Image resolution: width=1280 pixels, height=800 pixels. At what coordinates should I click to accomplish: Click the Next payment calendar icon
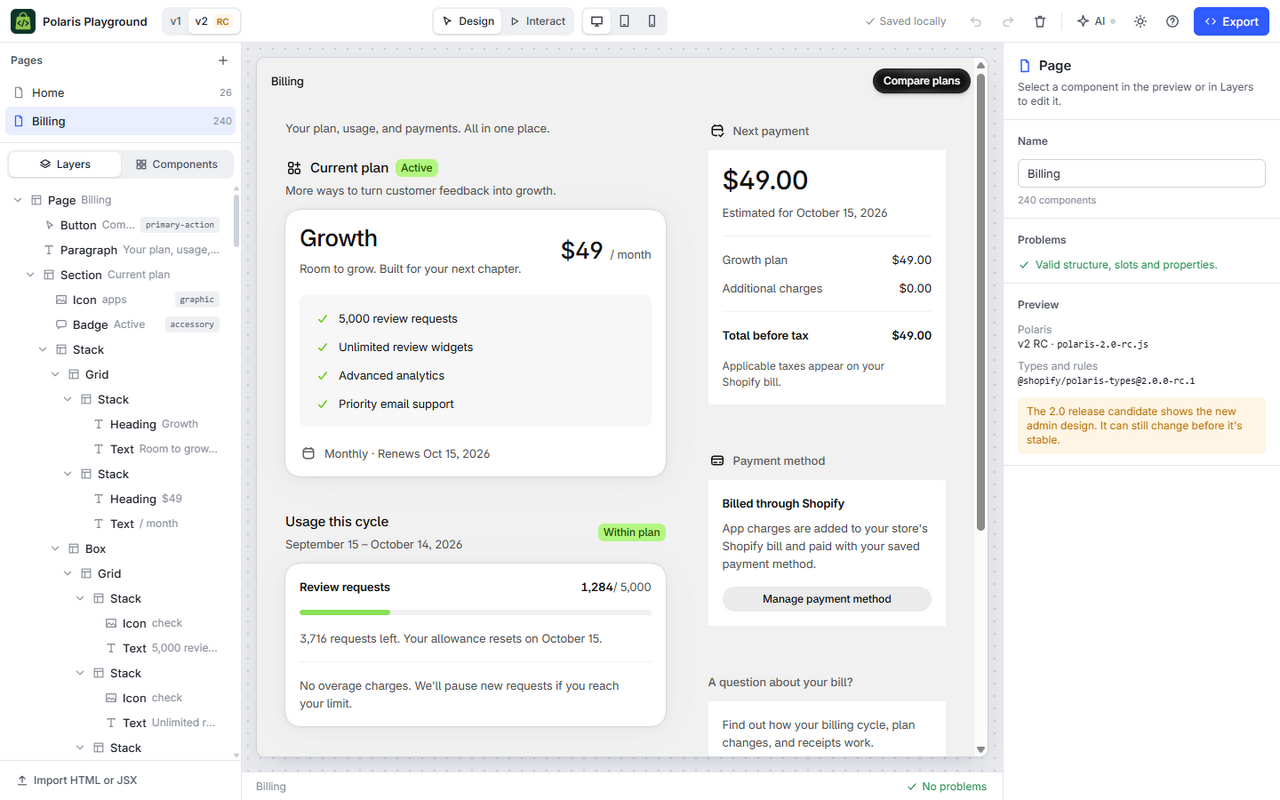pos(717,131)
